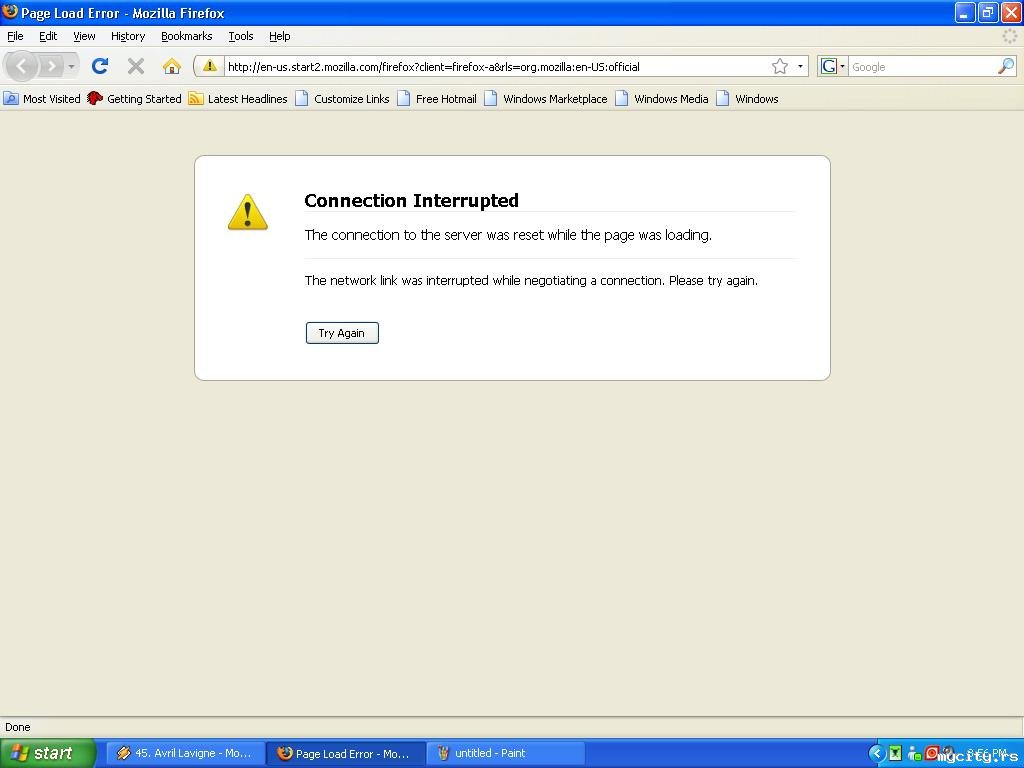Open the Customize Links bookmark

(x=342, y=99)
